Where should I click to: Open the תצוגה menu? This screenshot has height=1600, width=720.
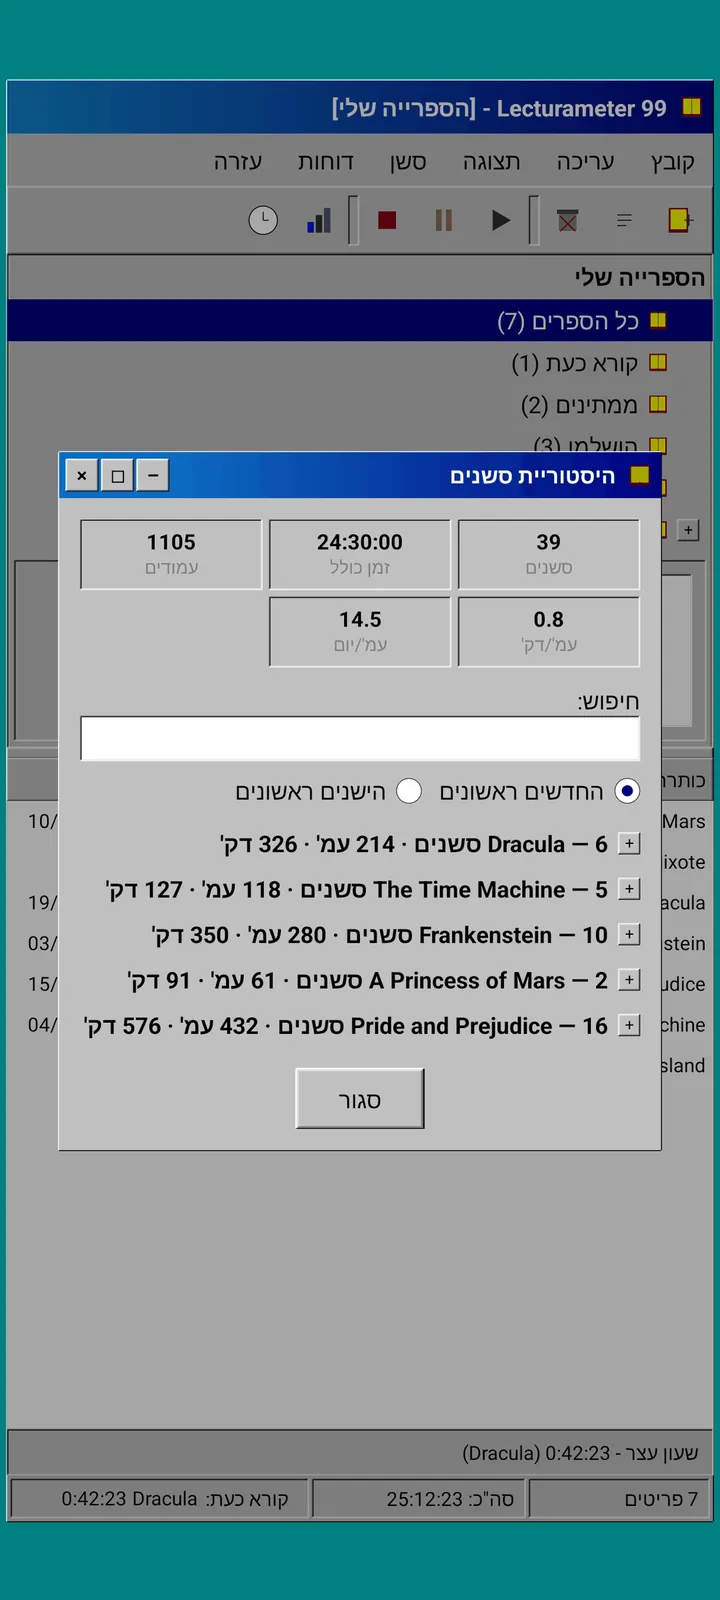(x=491, y=162)
